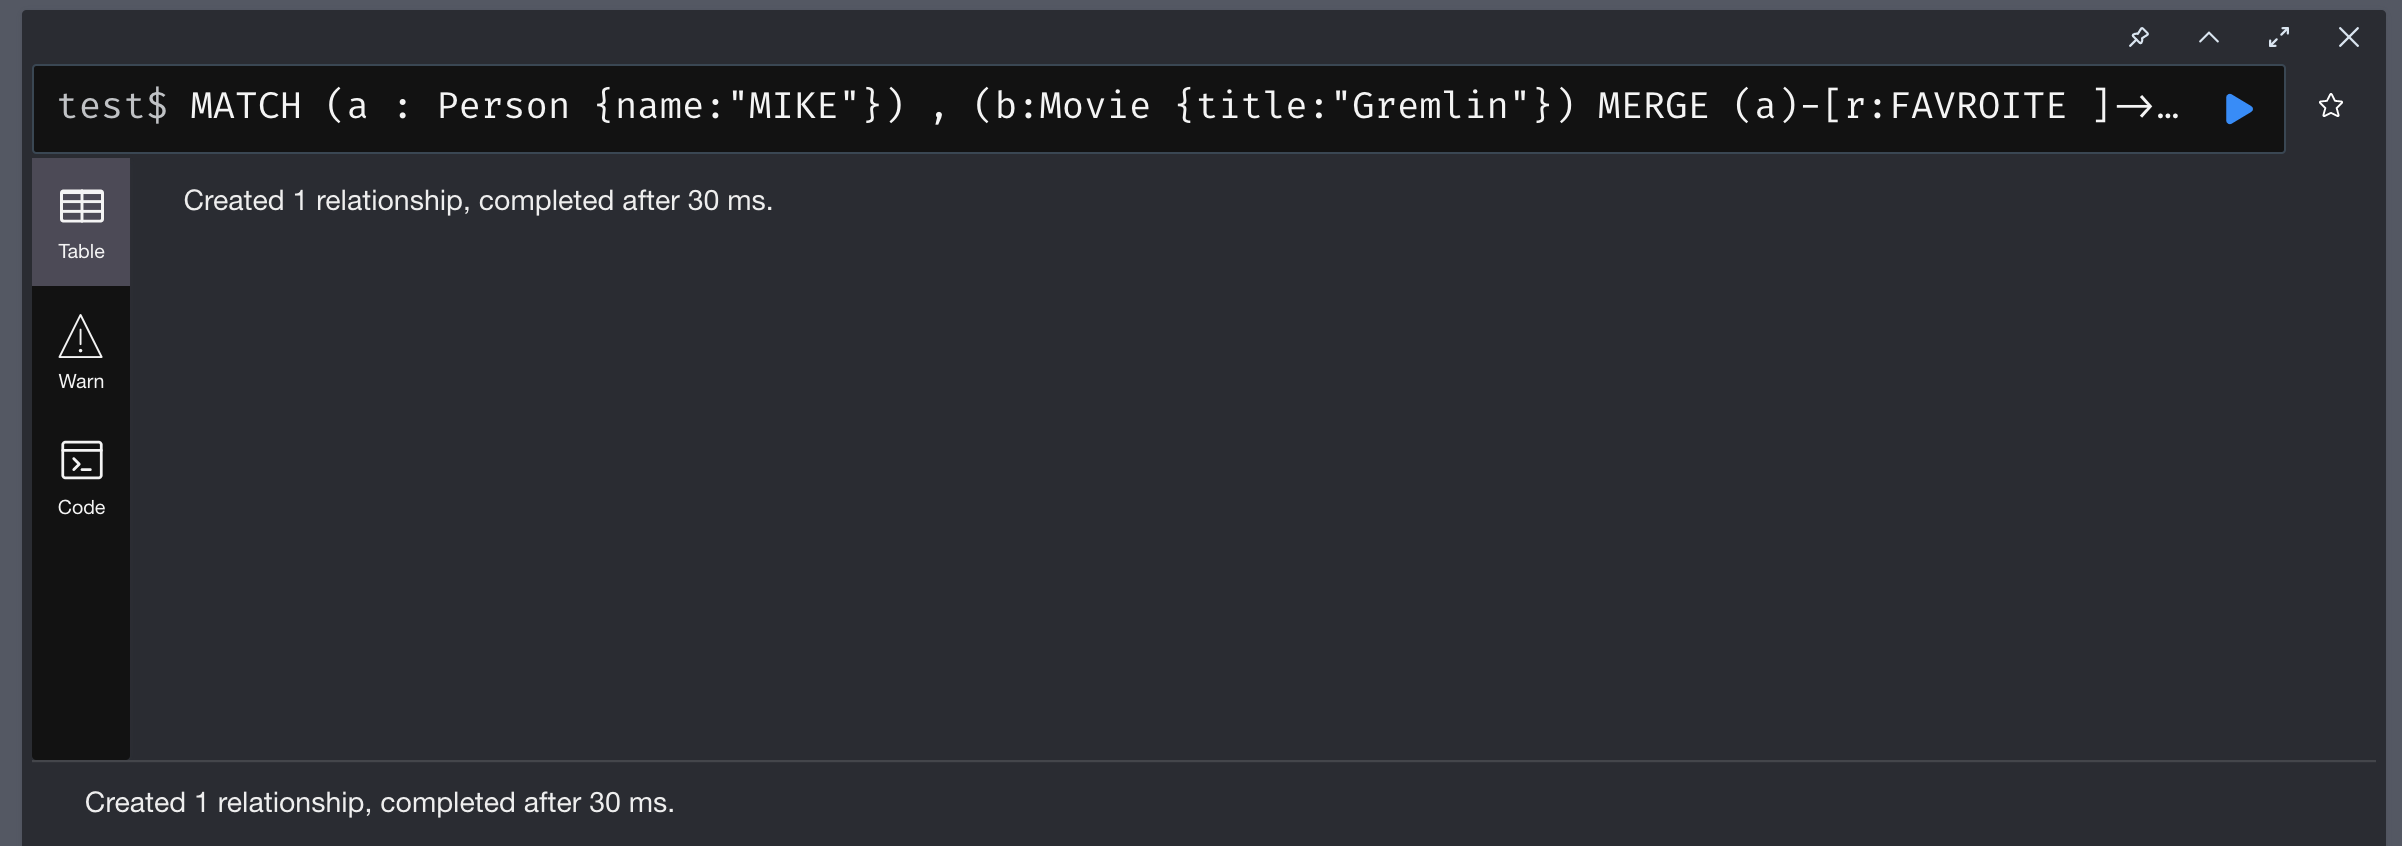Image resolution: width=2402 pixels, height=846 pixels.
Task: Switch to the Table view tab
Action: (81, 251)
